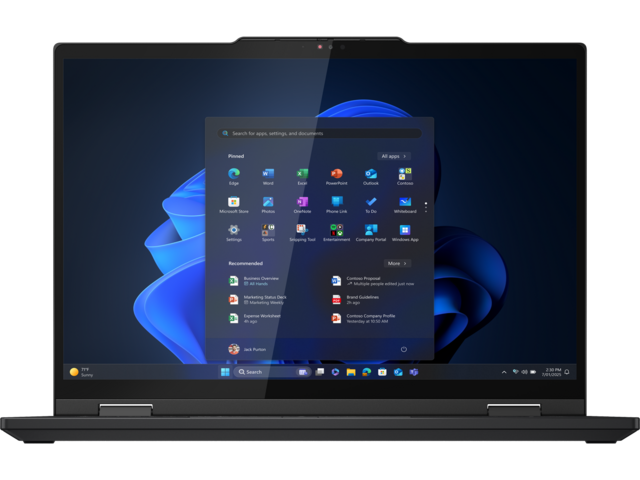Open Jack Purton user account menu
Screen dimensions: 640x480
pos(247,349)
